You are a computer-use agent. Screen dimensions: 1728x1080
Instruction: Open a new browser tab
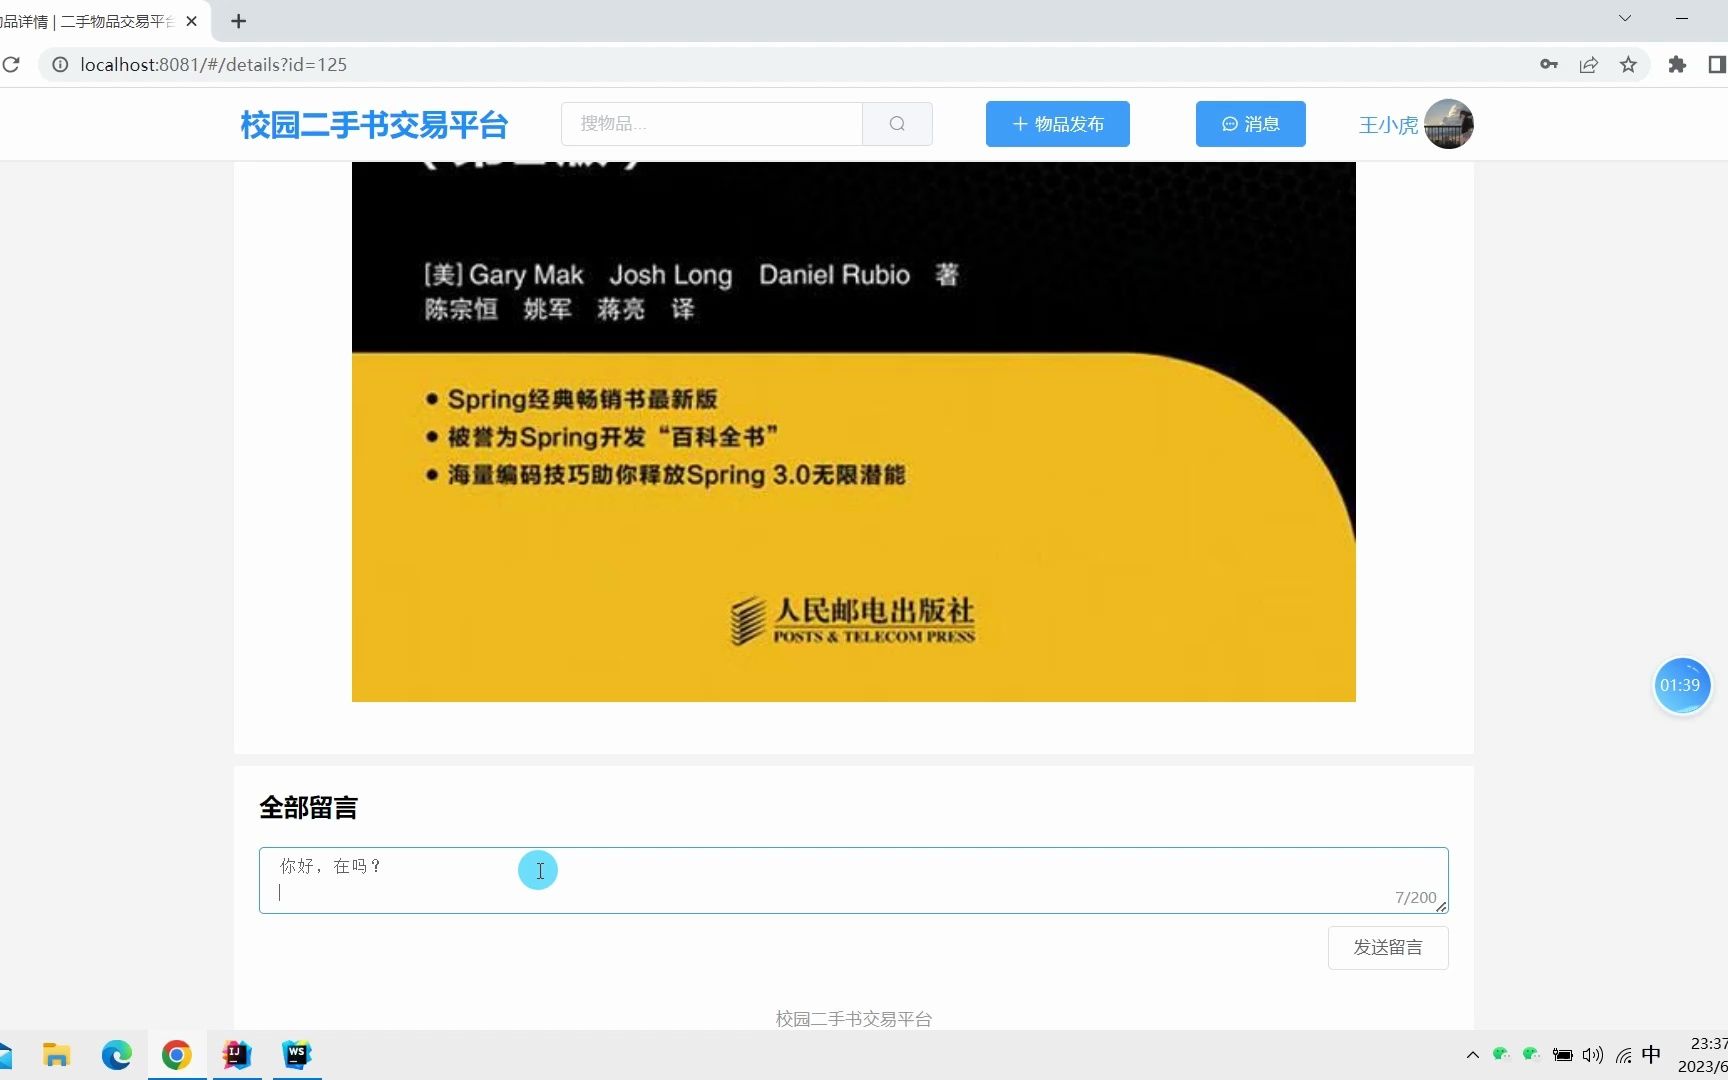coord(238,20)
